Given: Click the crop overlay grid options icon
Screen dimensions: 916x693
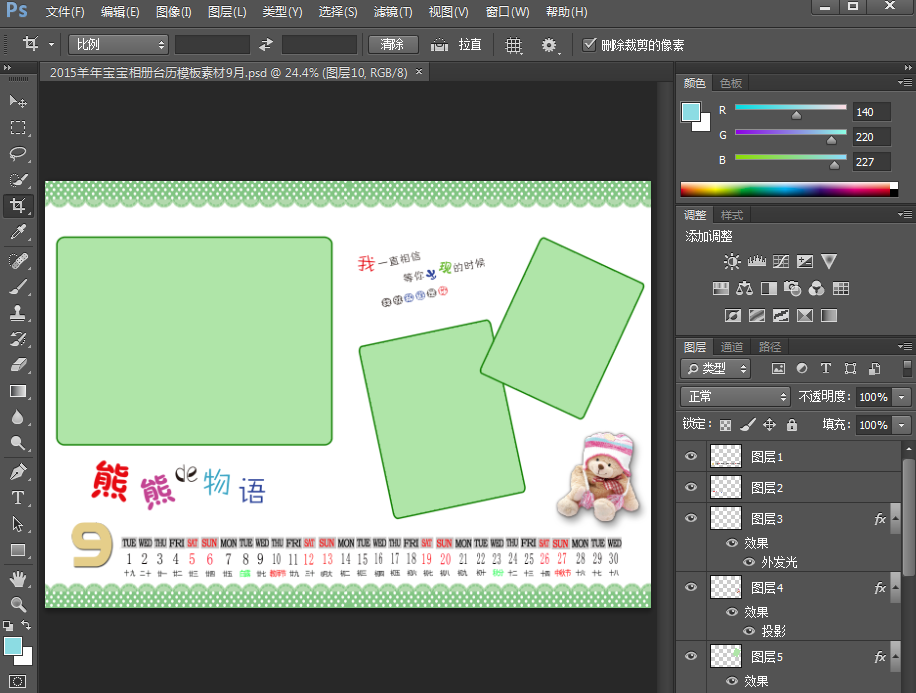Looking at the screenshot, I should (513, 45).
